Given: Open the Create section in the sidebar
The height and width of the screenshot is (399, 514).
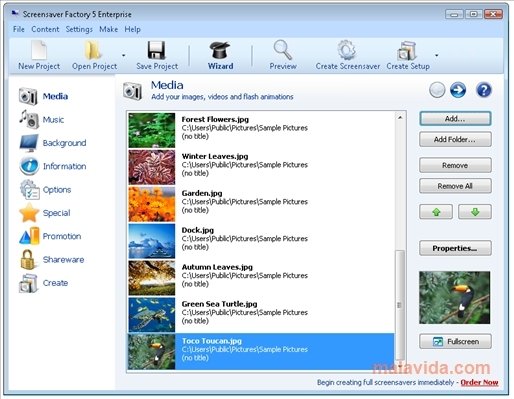Looking at the screenshot, I should pos(44,283).
